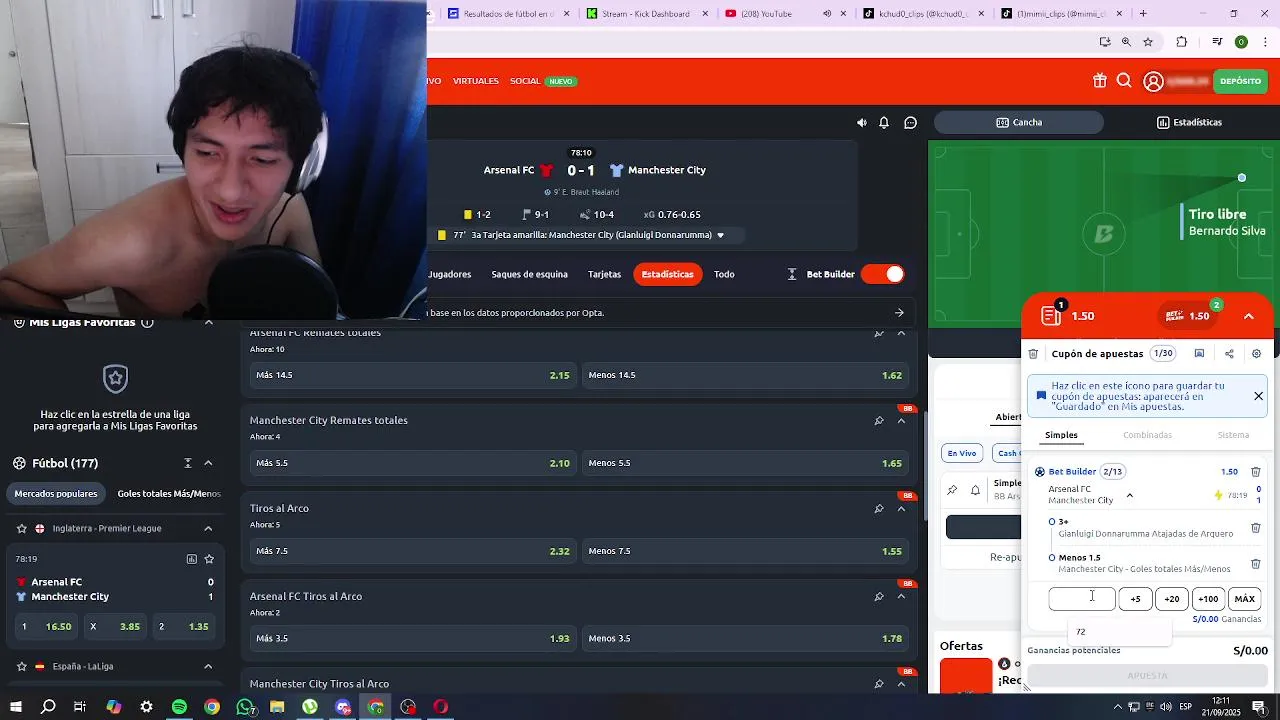Screen dimensions: 1280x720
Task: Dismiss the save-coupon hint banner
Action: (1258, 396)
